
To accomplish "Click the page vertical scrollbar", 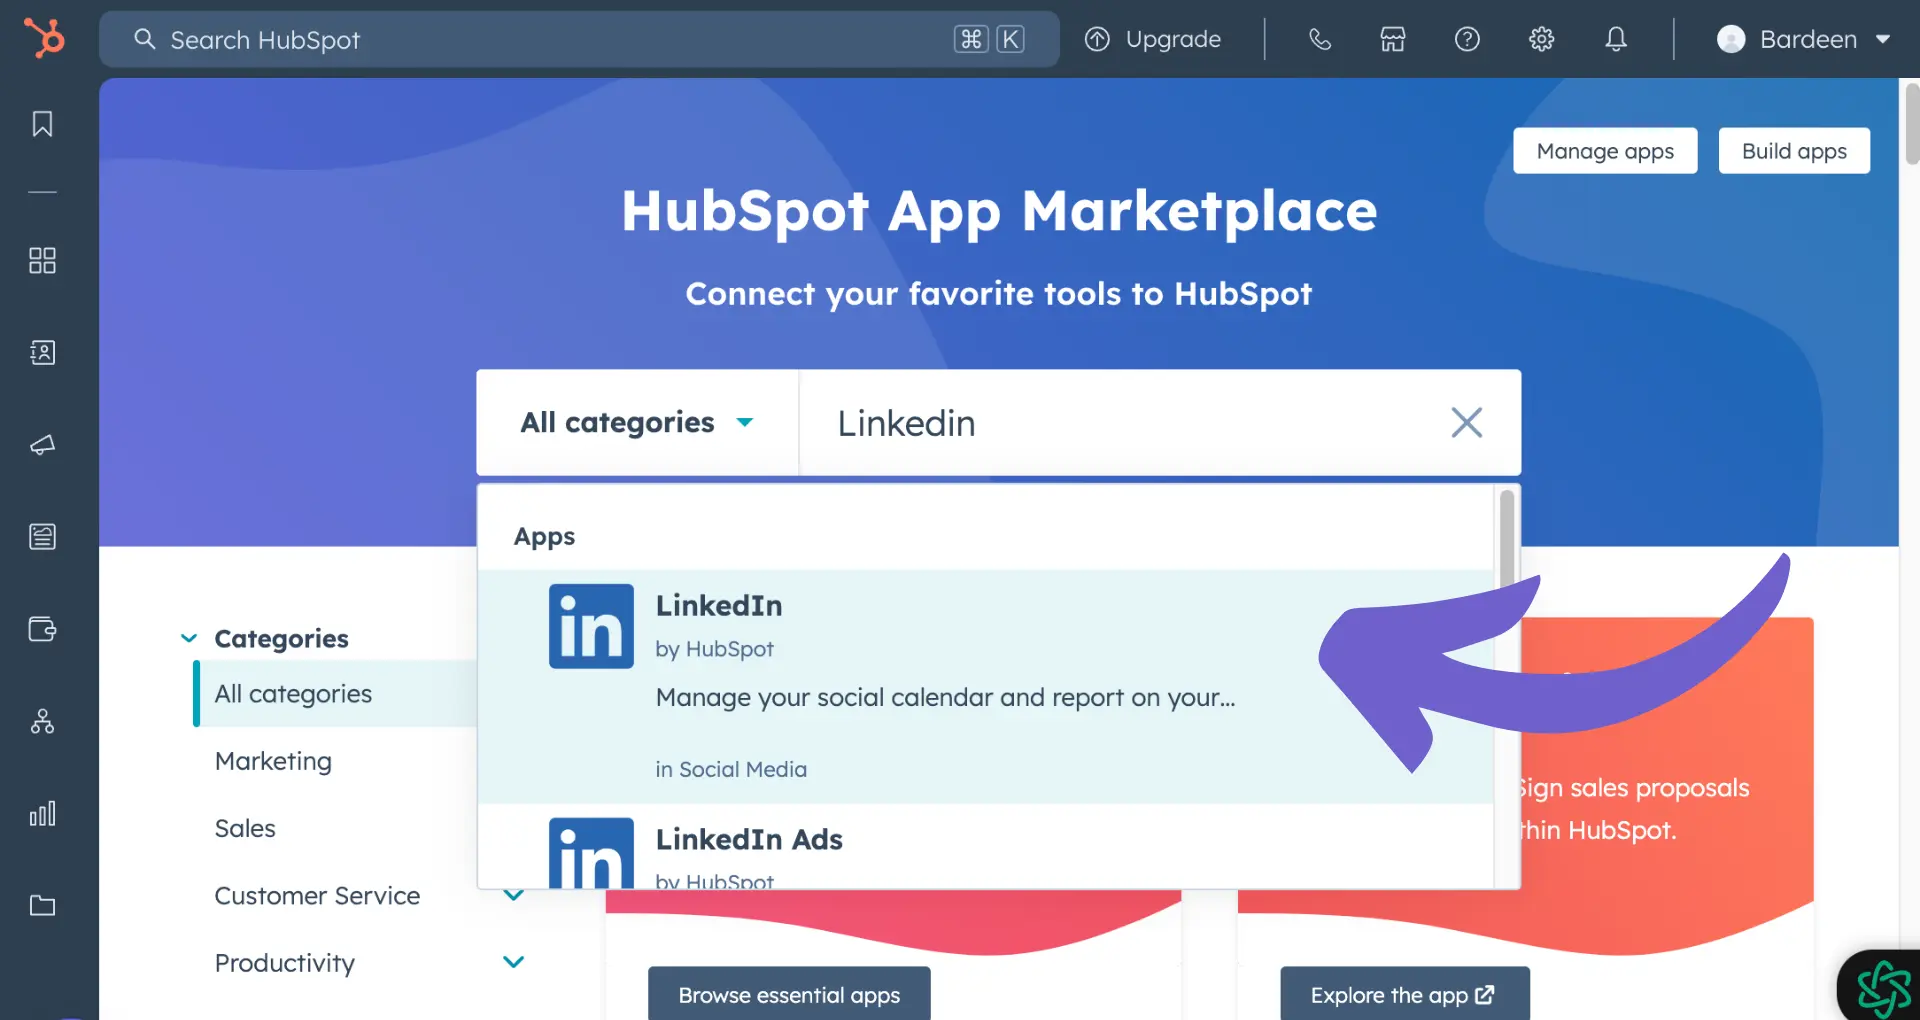I will pos(1912,124).
